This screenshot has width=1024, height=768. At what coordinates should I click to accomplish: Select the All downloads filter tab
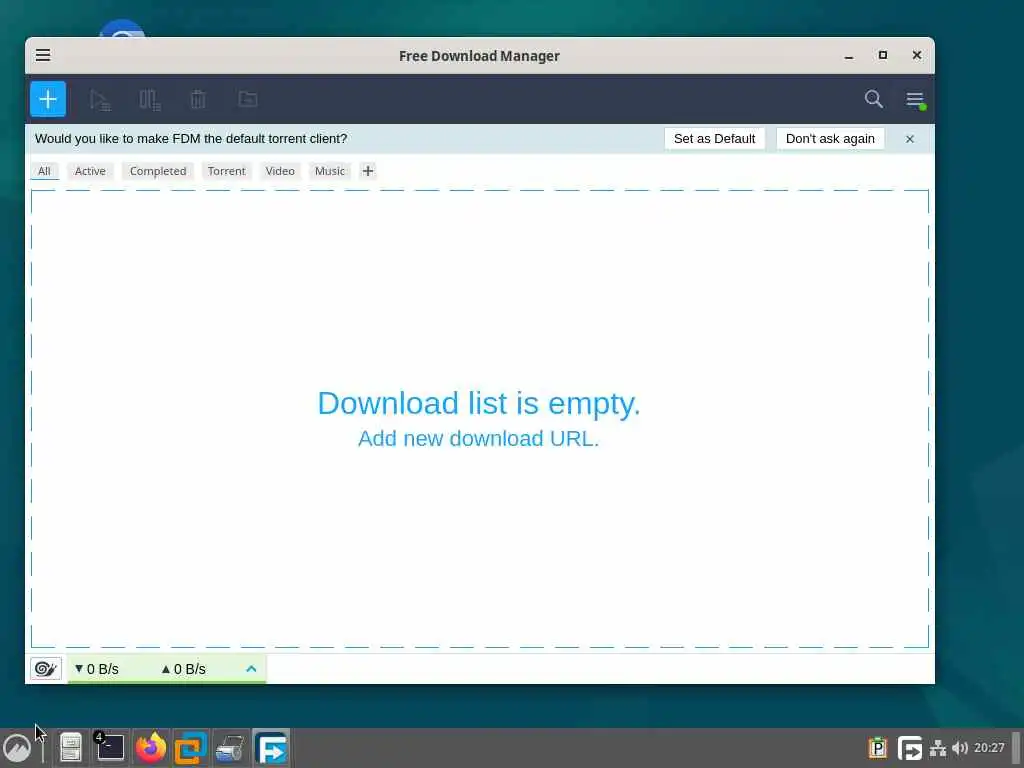coord(44,171)
